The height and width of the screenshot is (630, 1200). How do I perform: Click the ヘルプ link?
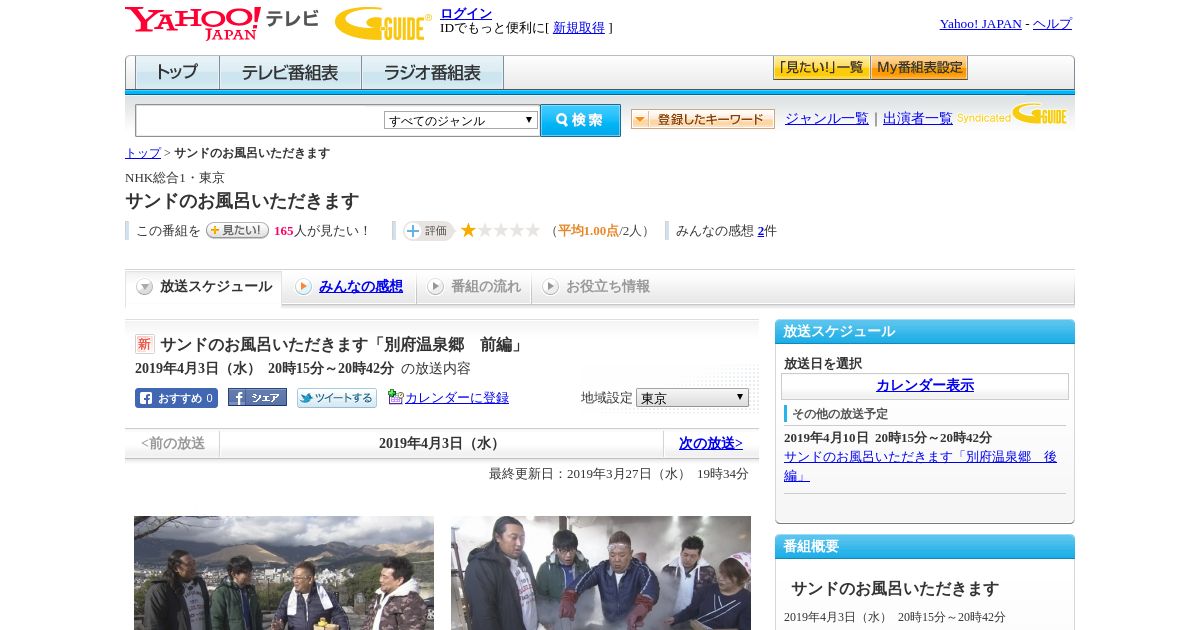(x=1052, y=24)
